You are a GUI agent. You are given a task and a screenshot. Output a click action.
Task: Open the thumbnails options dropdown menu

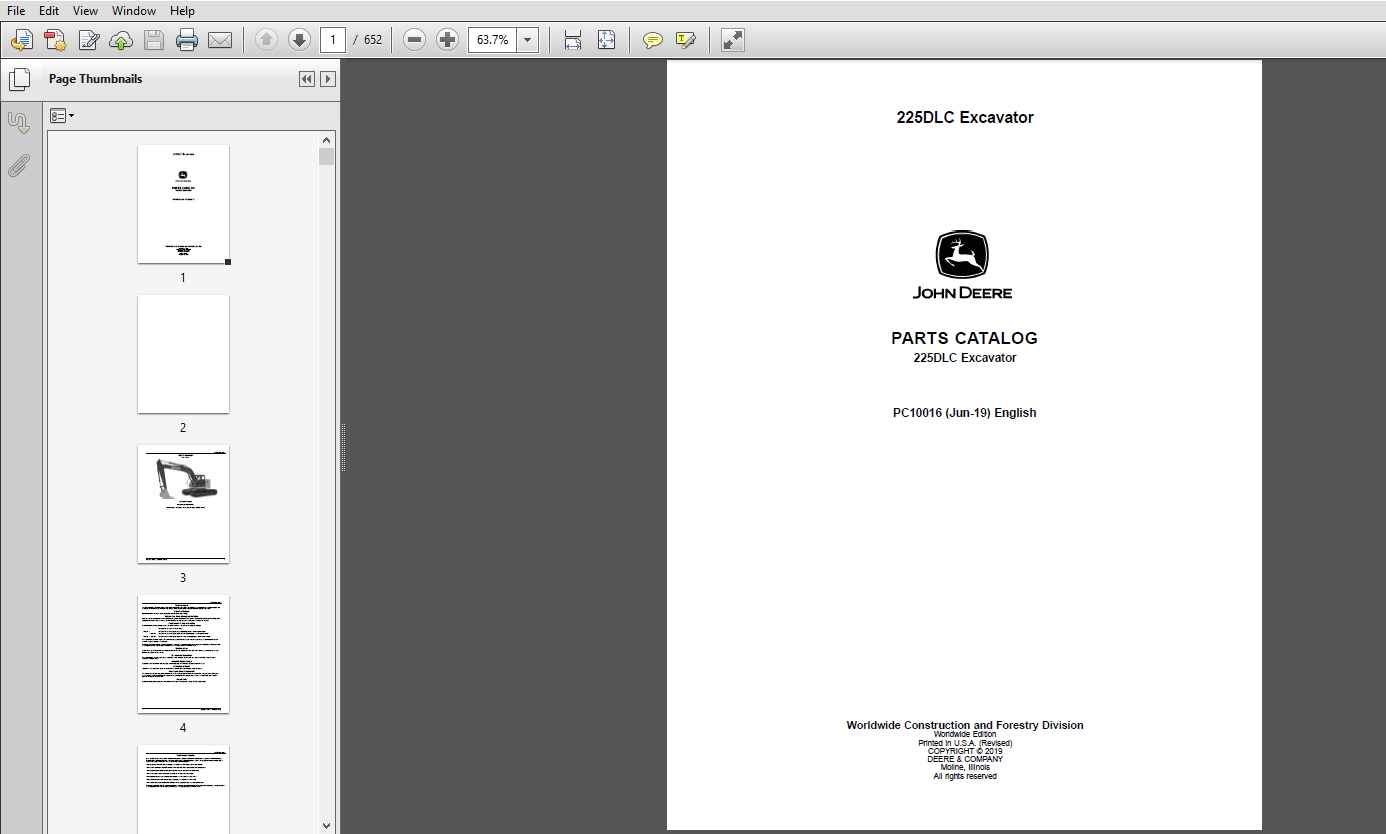[62, 116]
